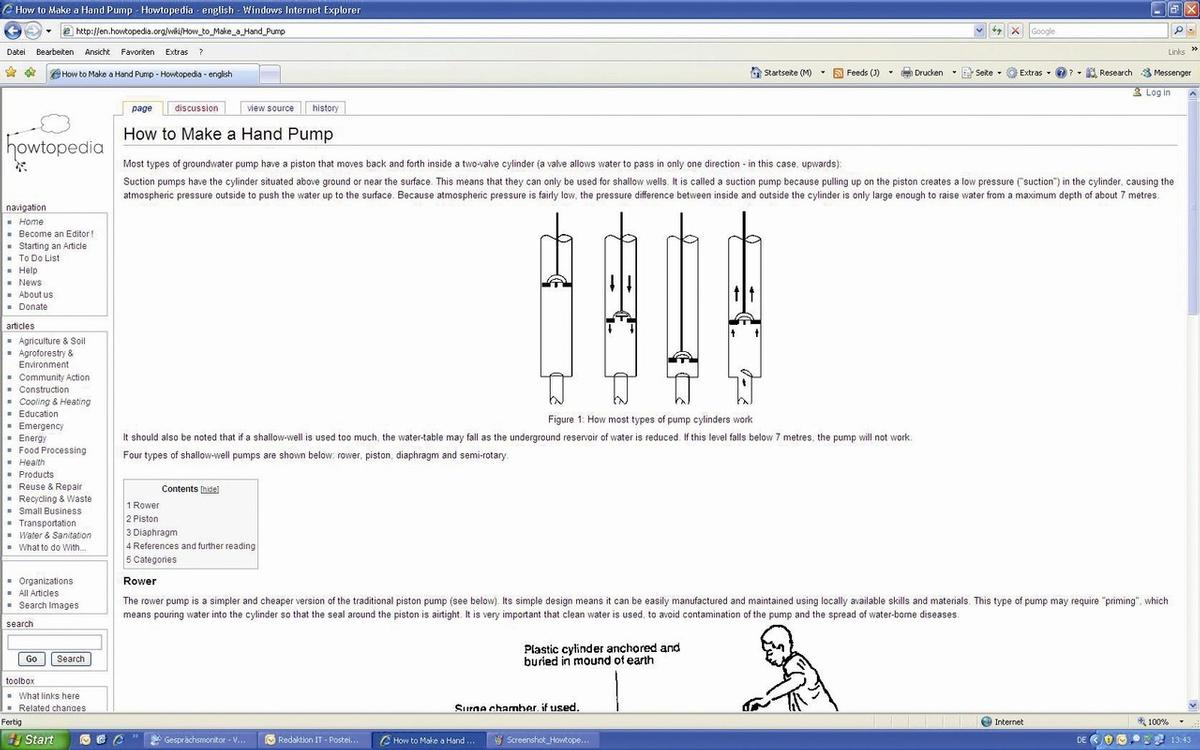The image size is (1200, 750).
Task: Open the Research toolbar button
Action: [1110, 72]
